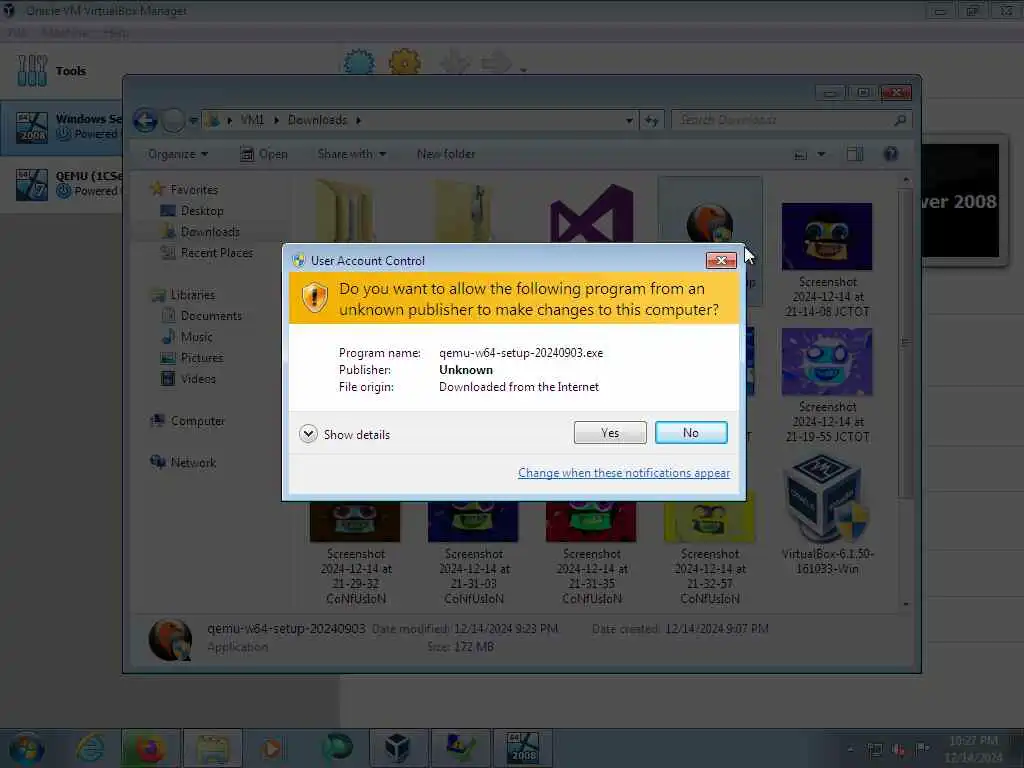Open the Start button dropdown arrow
1024x768 pixels.
[x=523, y=69]
